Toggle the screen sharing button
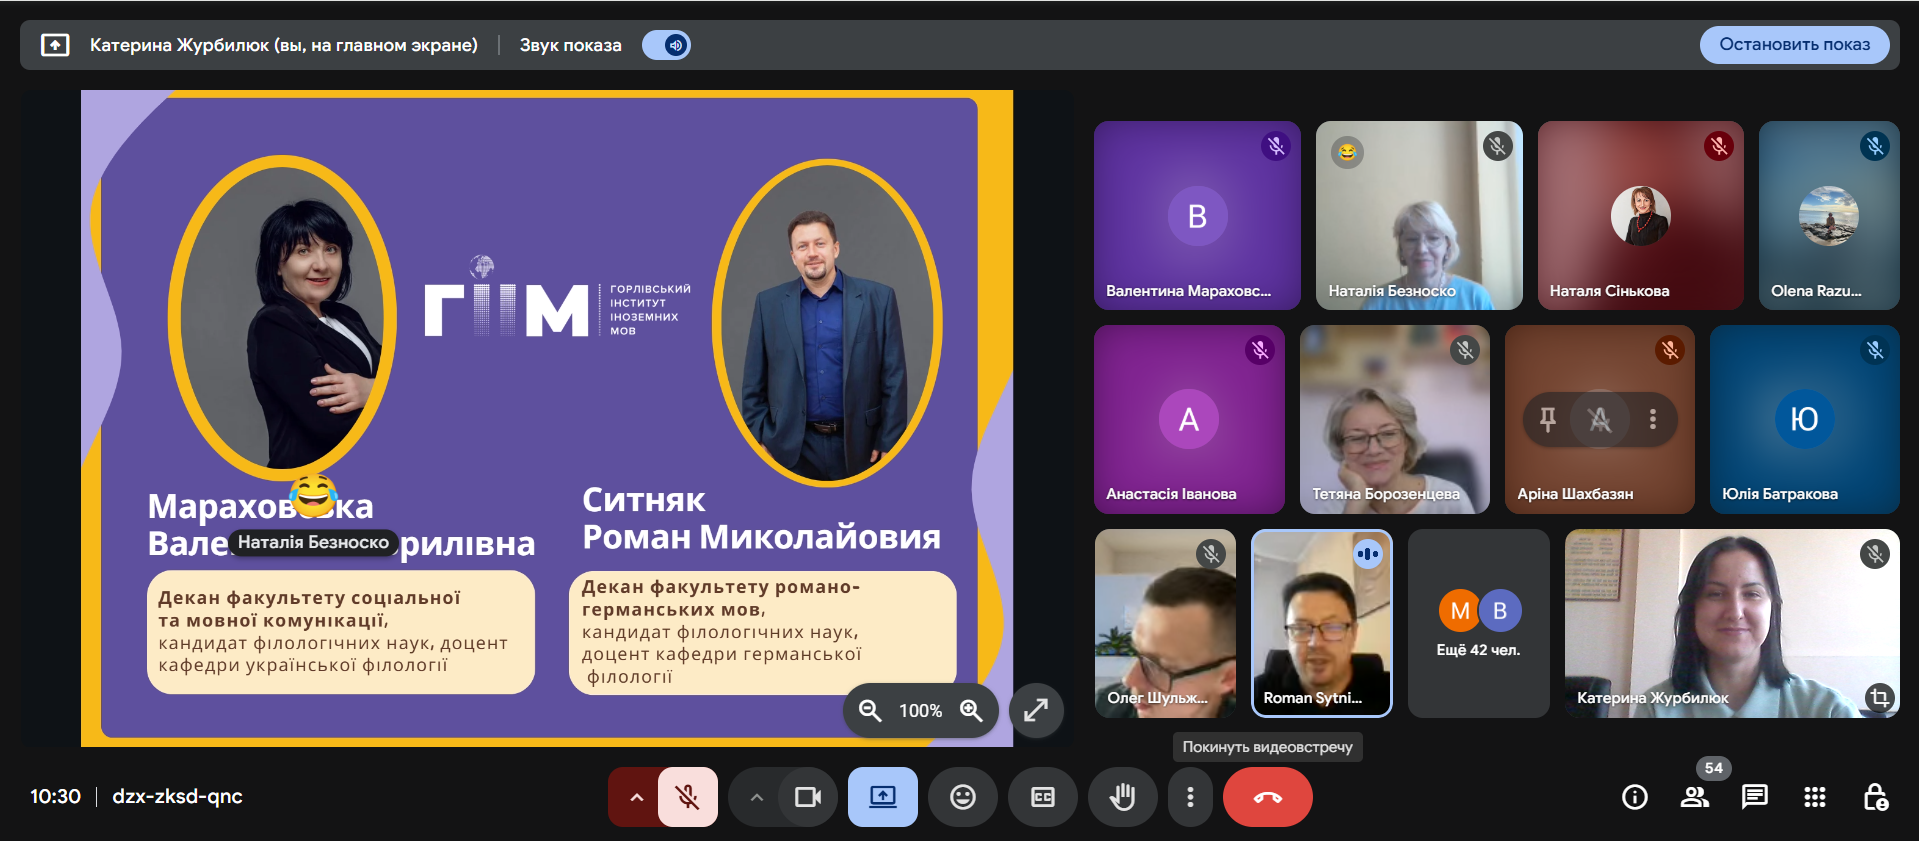Screen dimensions: 1919x841 882,797
